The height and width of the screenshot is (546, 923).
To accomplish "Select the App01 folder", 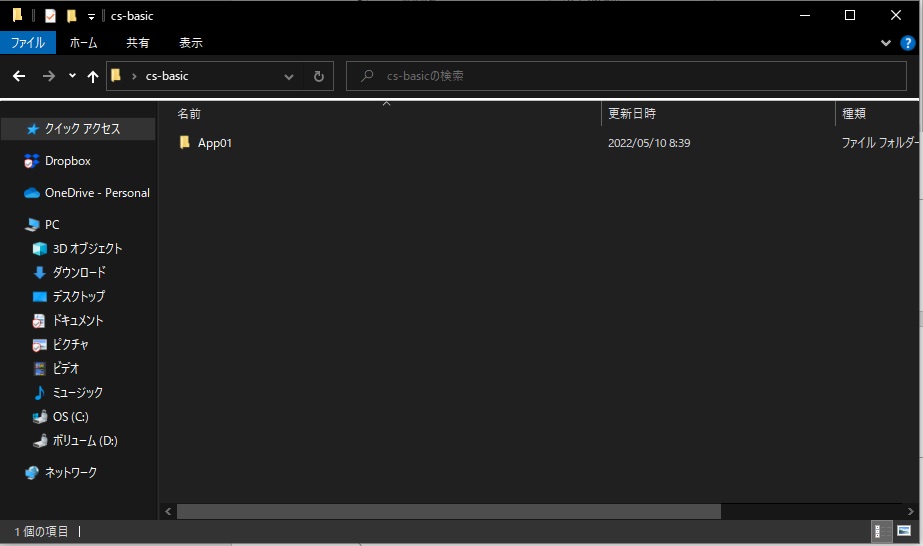I will click(214, 143).
